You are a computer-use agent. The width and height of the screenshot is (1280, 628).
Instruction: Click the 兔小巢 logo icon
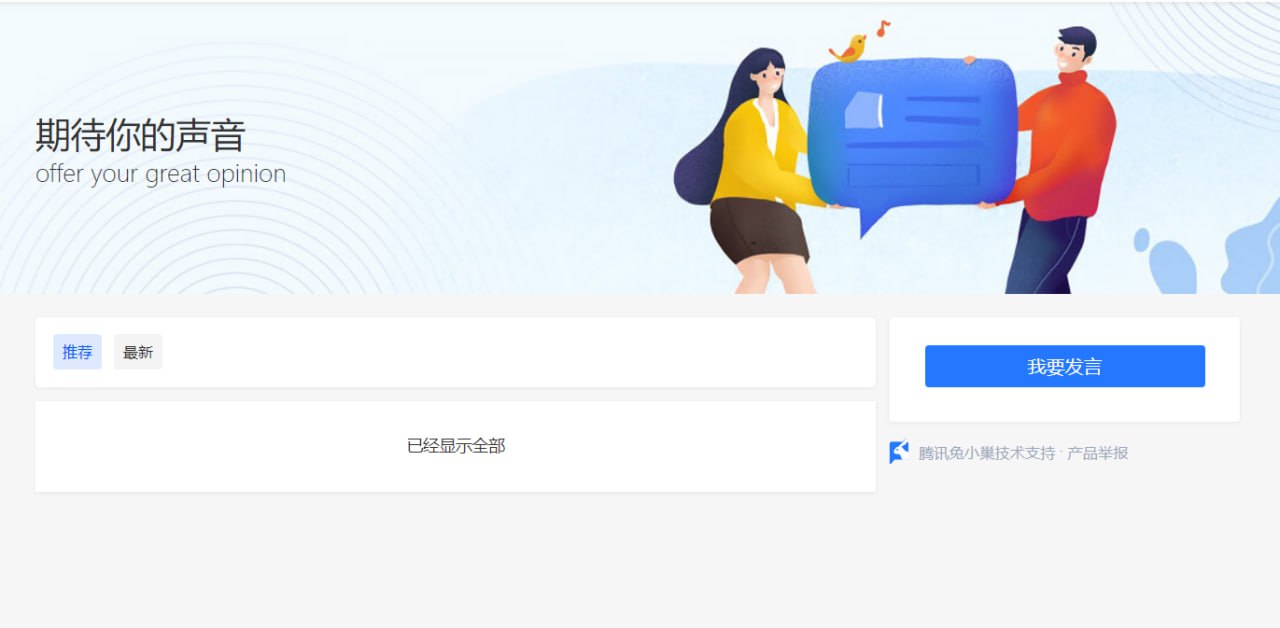coord(899,453)
